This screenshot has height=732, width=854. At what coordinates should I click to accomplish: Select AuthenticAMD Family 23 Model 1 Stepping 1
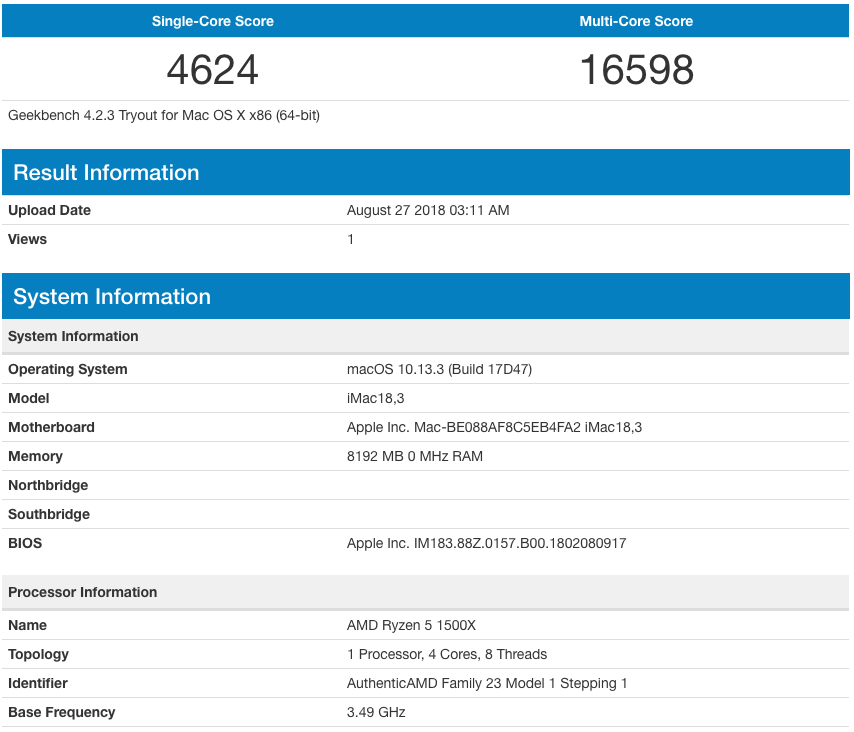point(487,683)
